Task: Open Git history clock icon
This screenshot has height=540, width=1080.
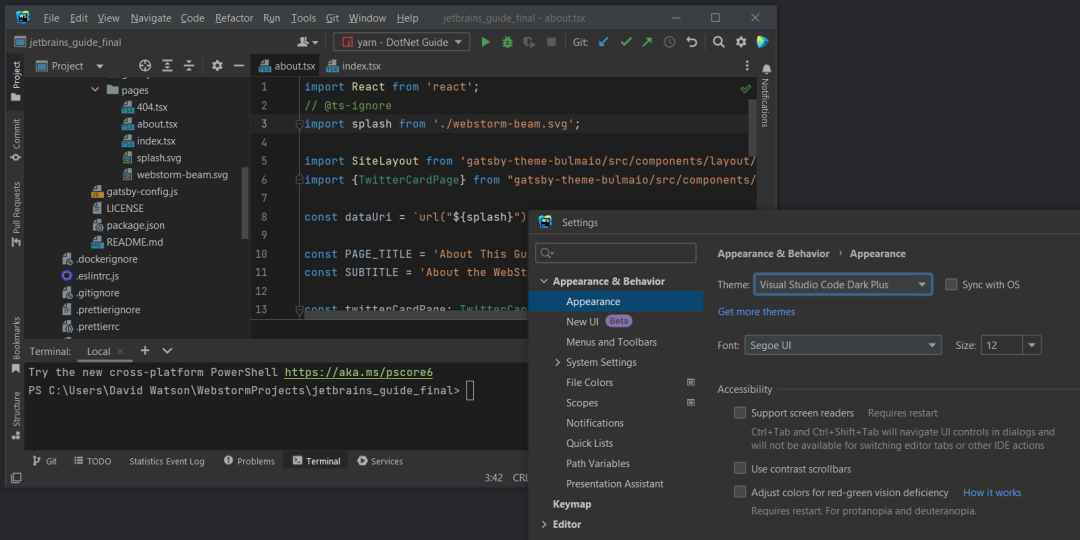Action: tap(669, 42)
